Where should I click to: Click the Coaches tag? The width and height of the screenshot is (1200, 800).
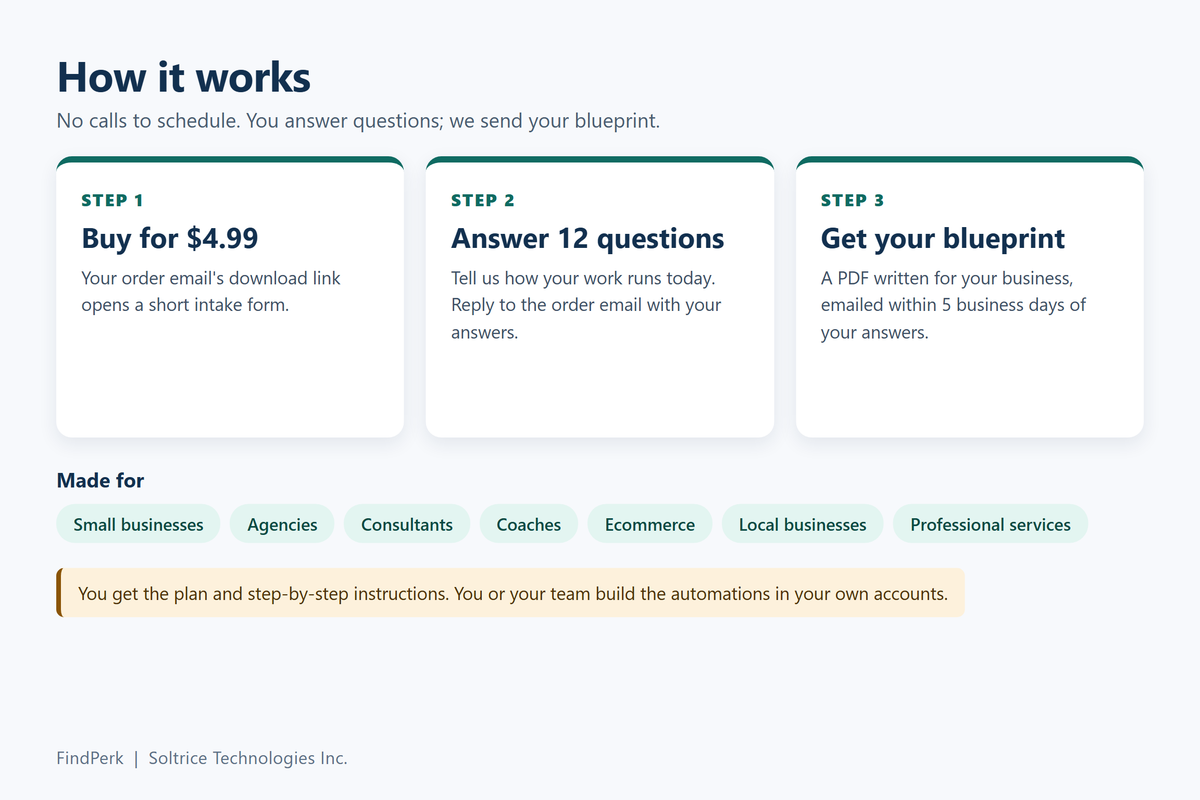(x=529, y=524)
